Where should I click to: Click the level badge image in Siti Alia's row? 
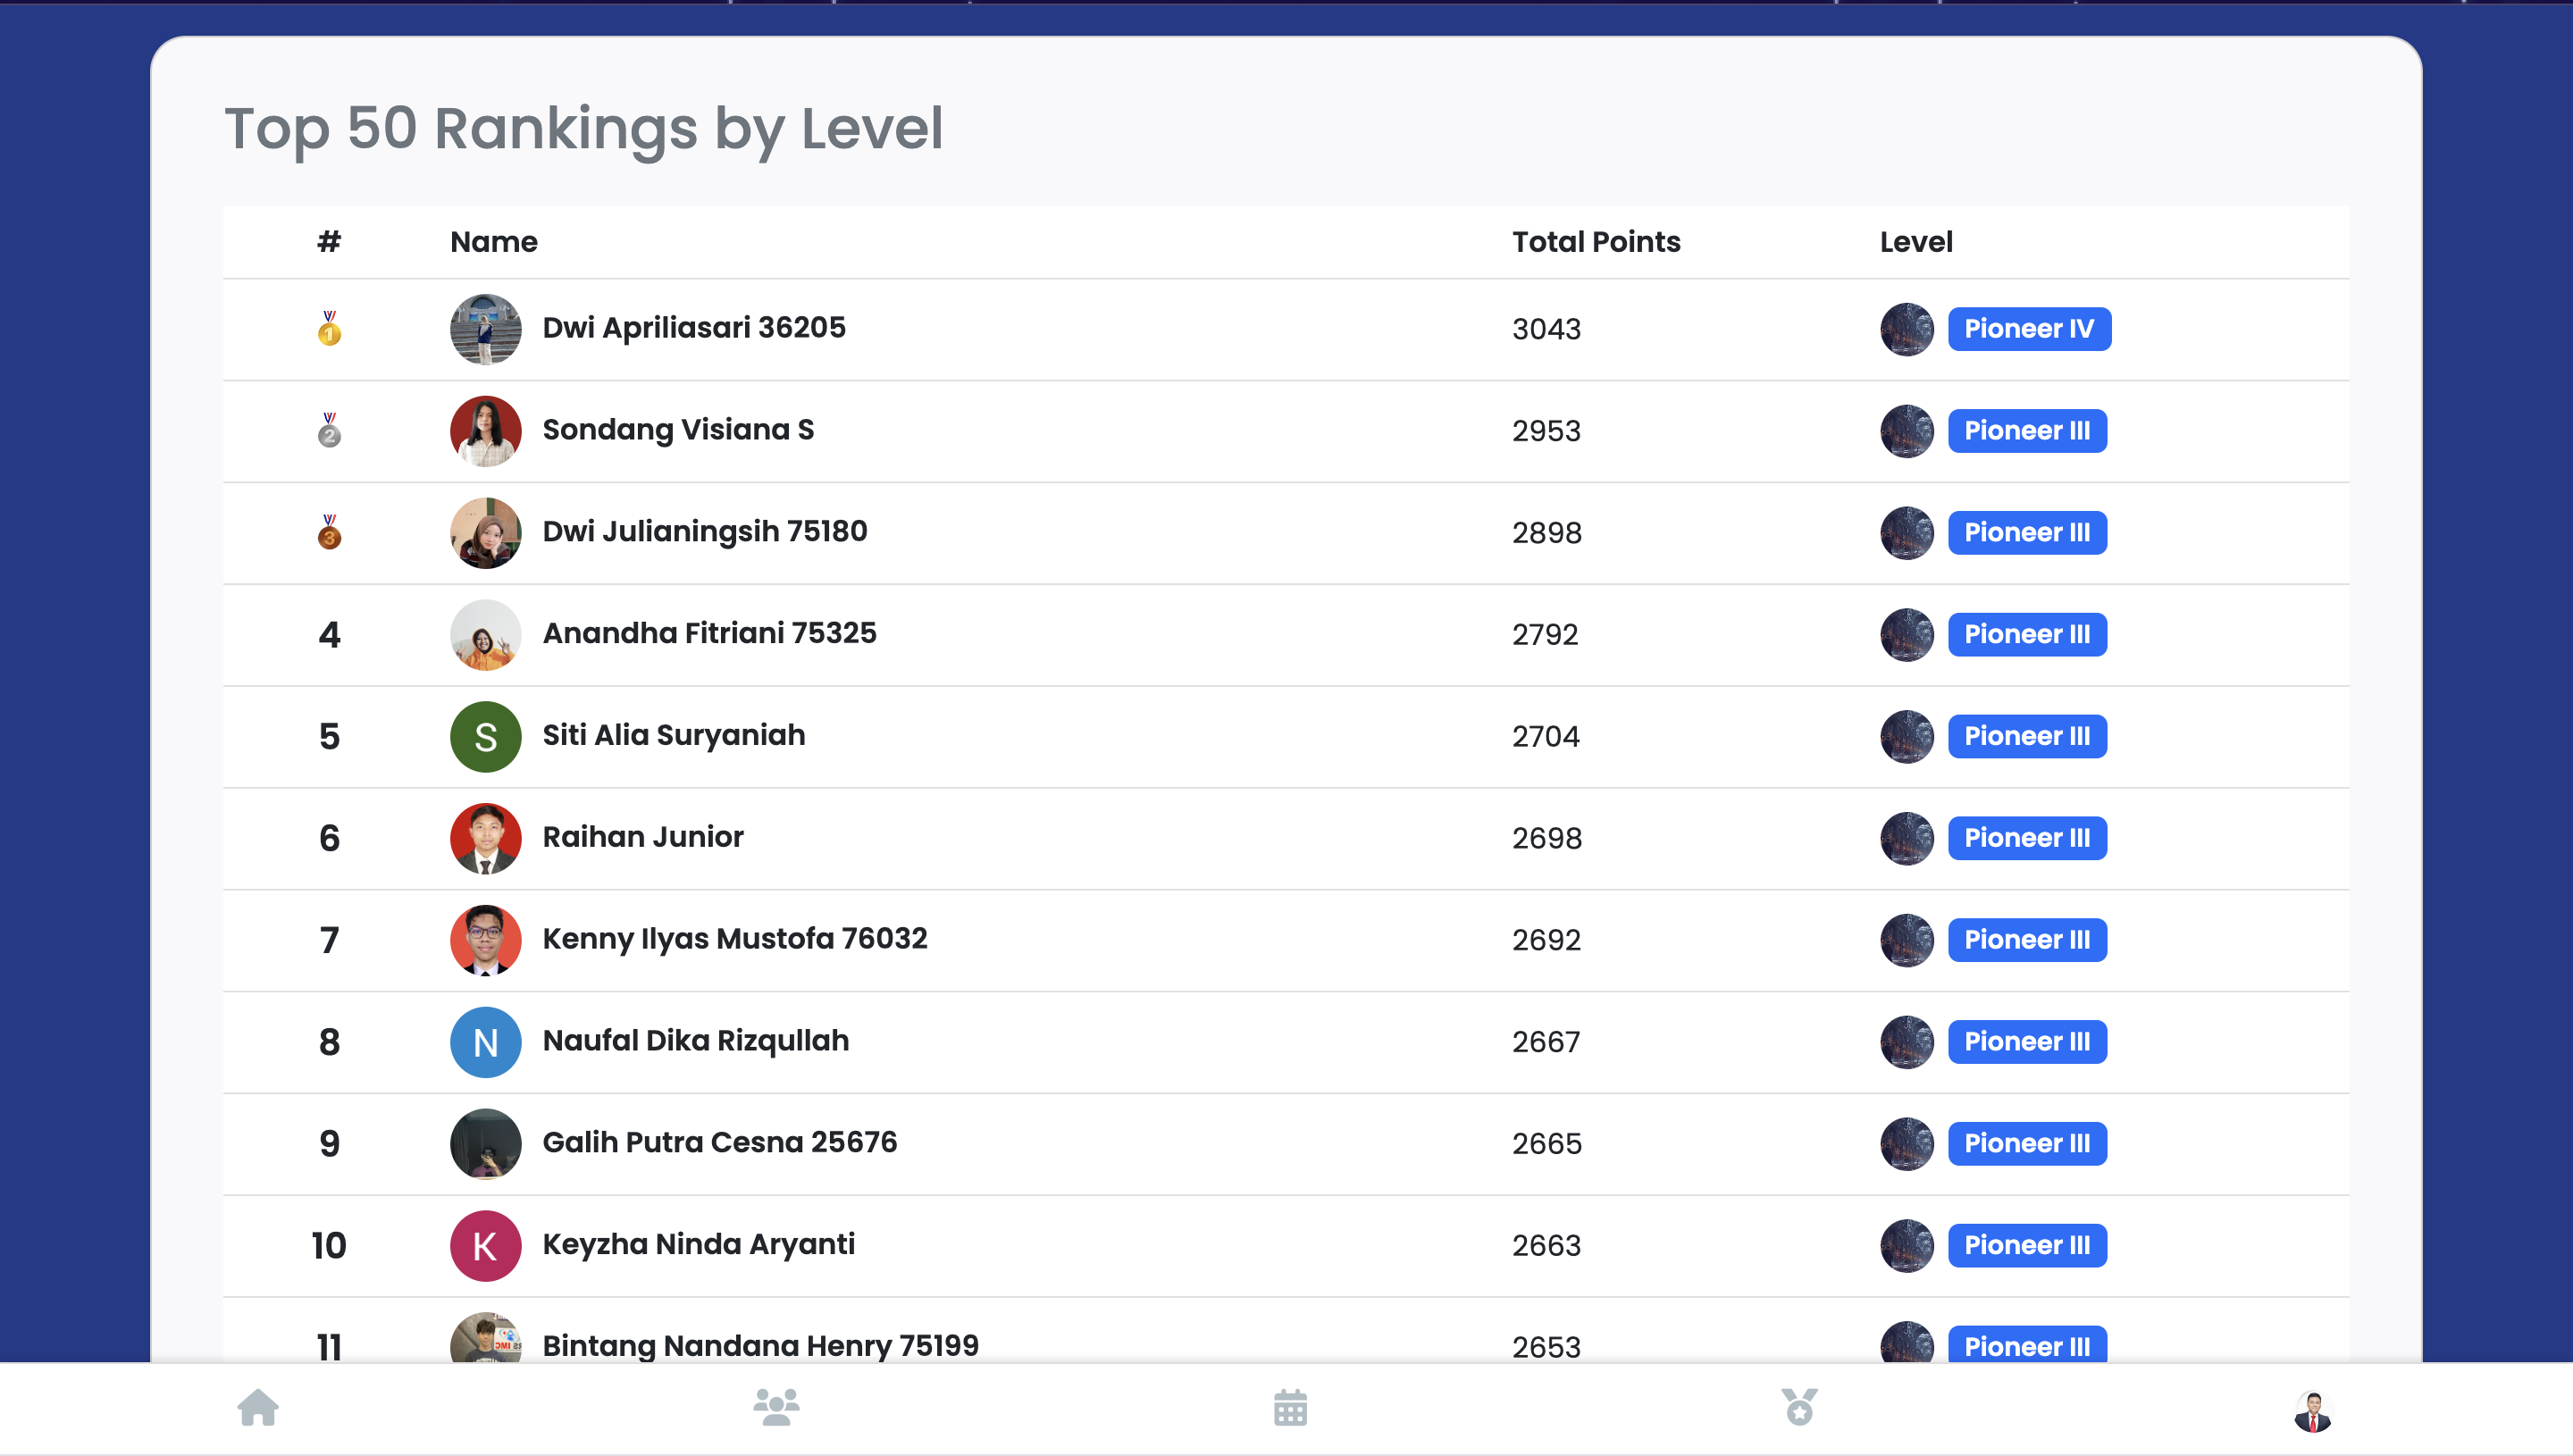coord(1907,737)
